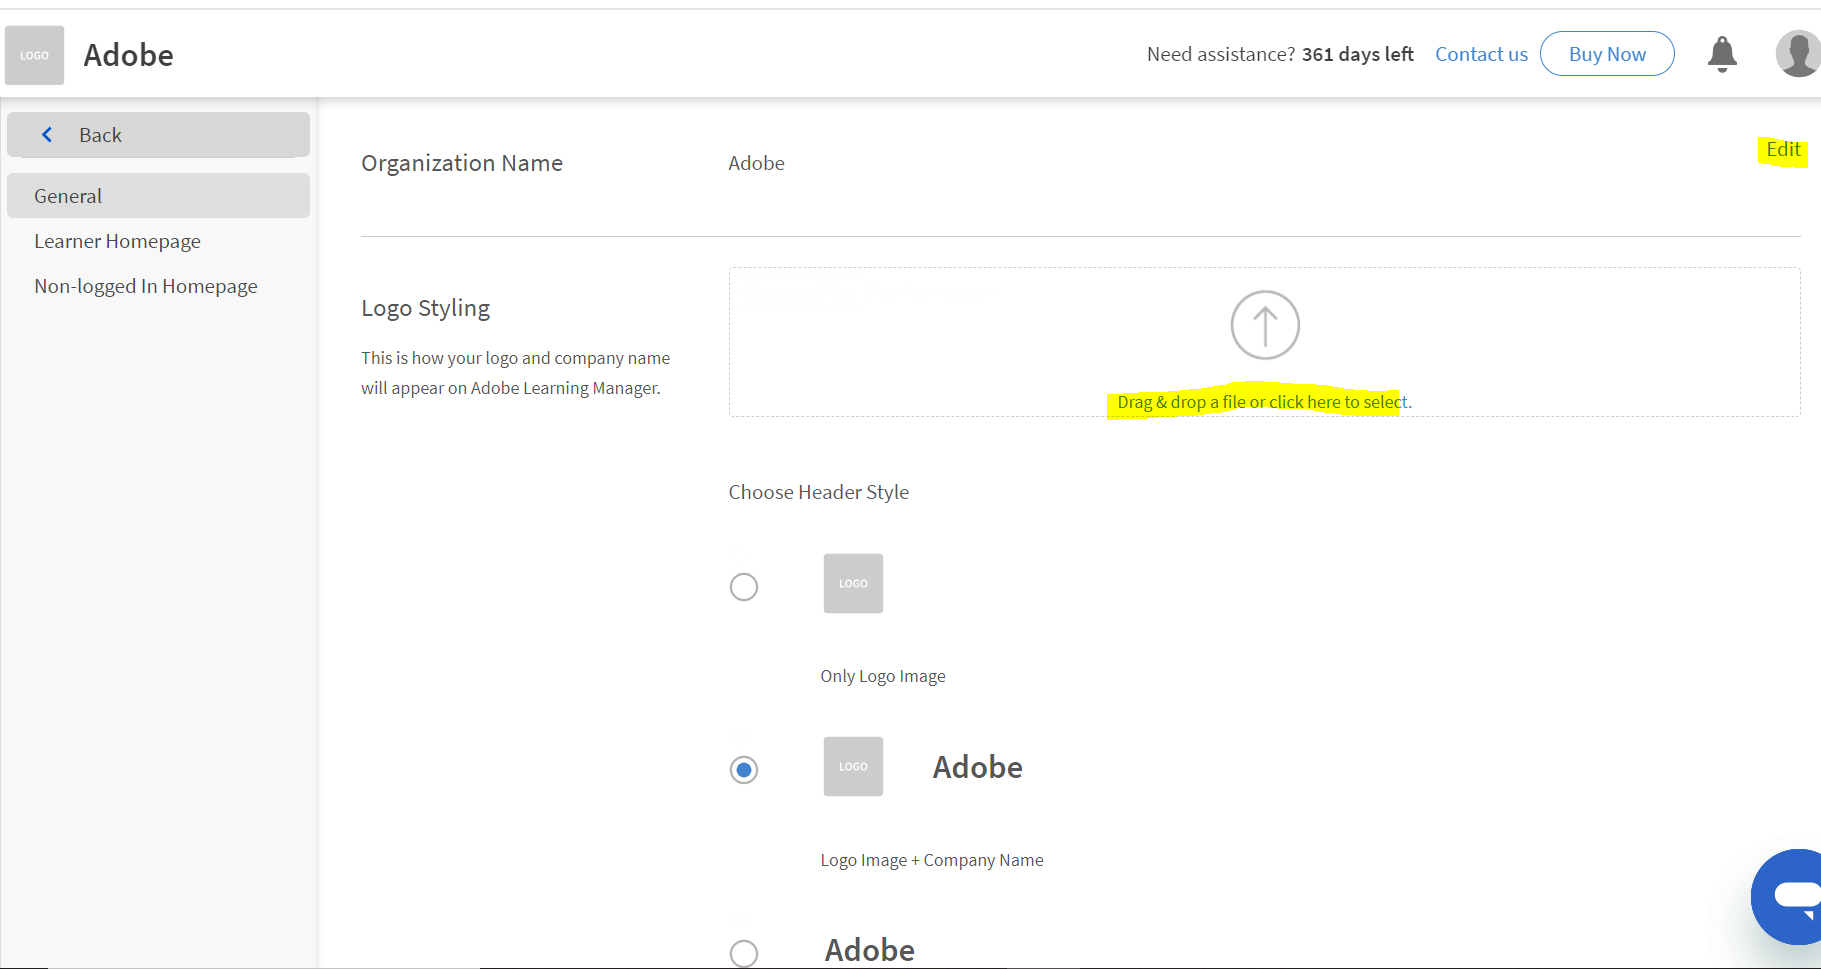1821x969 pixels.
Task: Click the Only Logo Image preview thumbnail
Action: 853,583
